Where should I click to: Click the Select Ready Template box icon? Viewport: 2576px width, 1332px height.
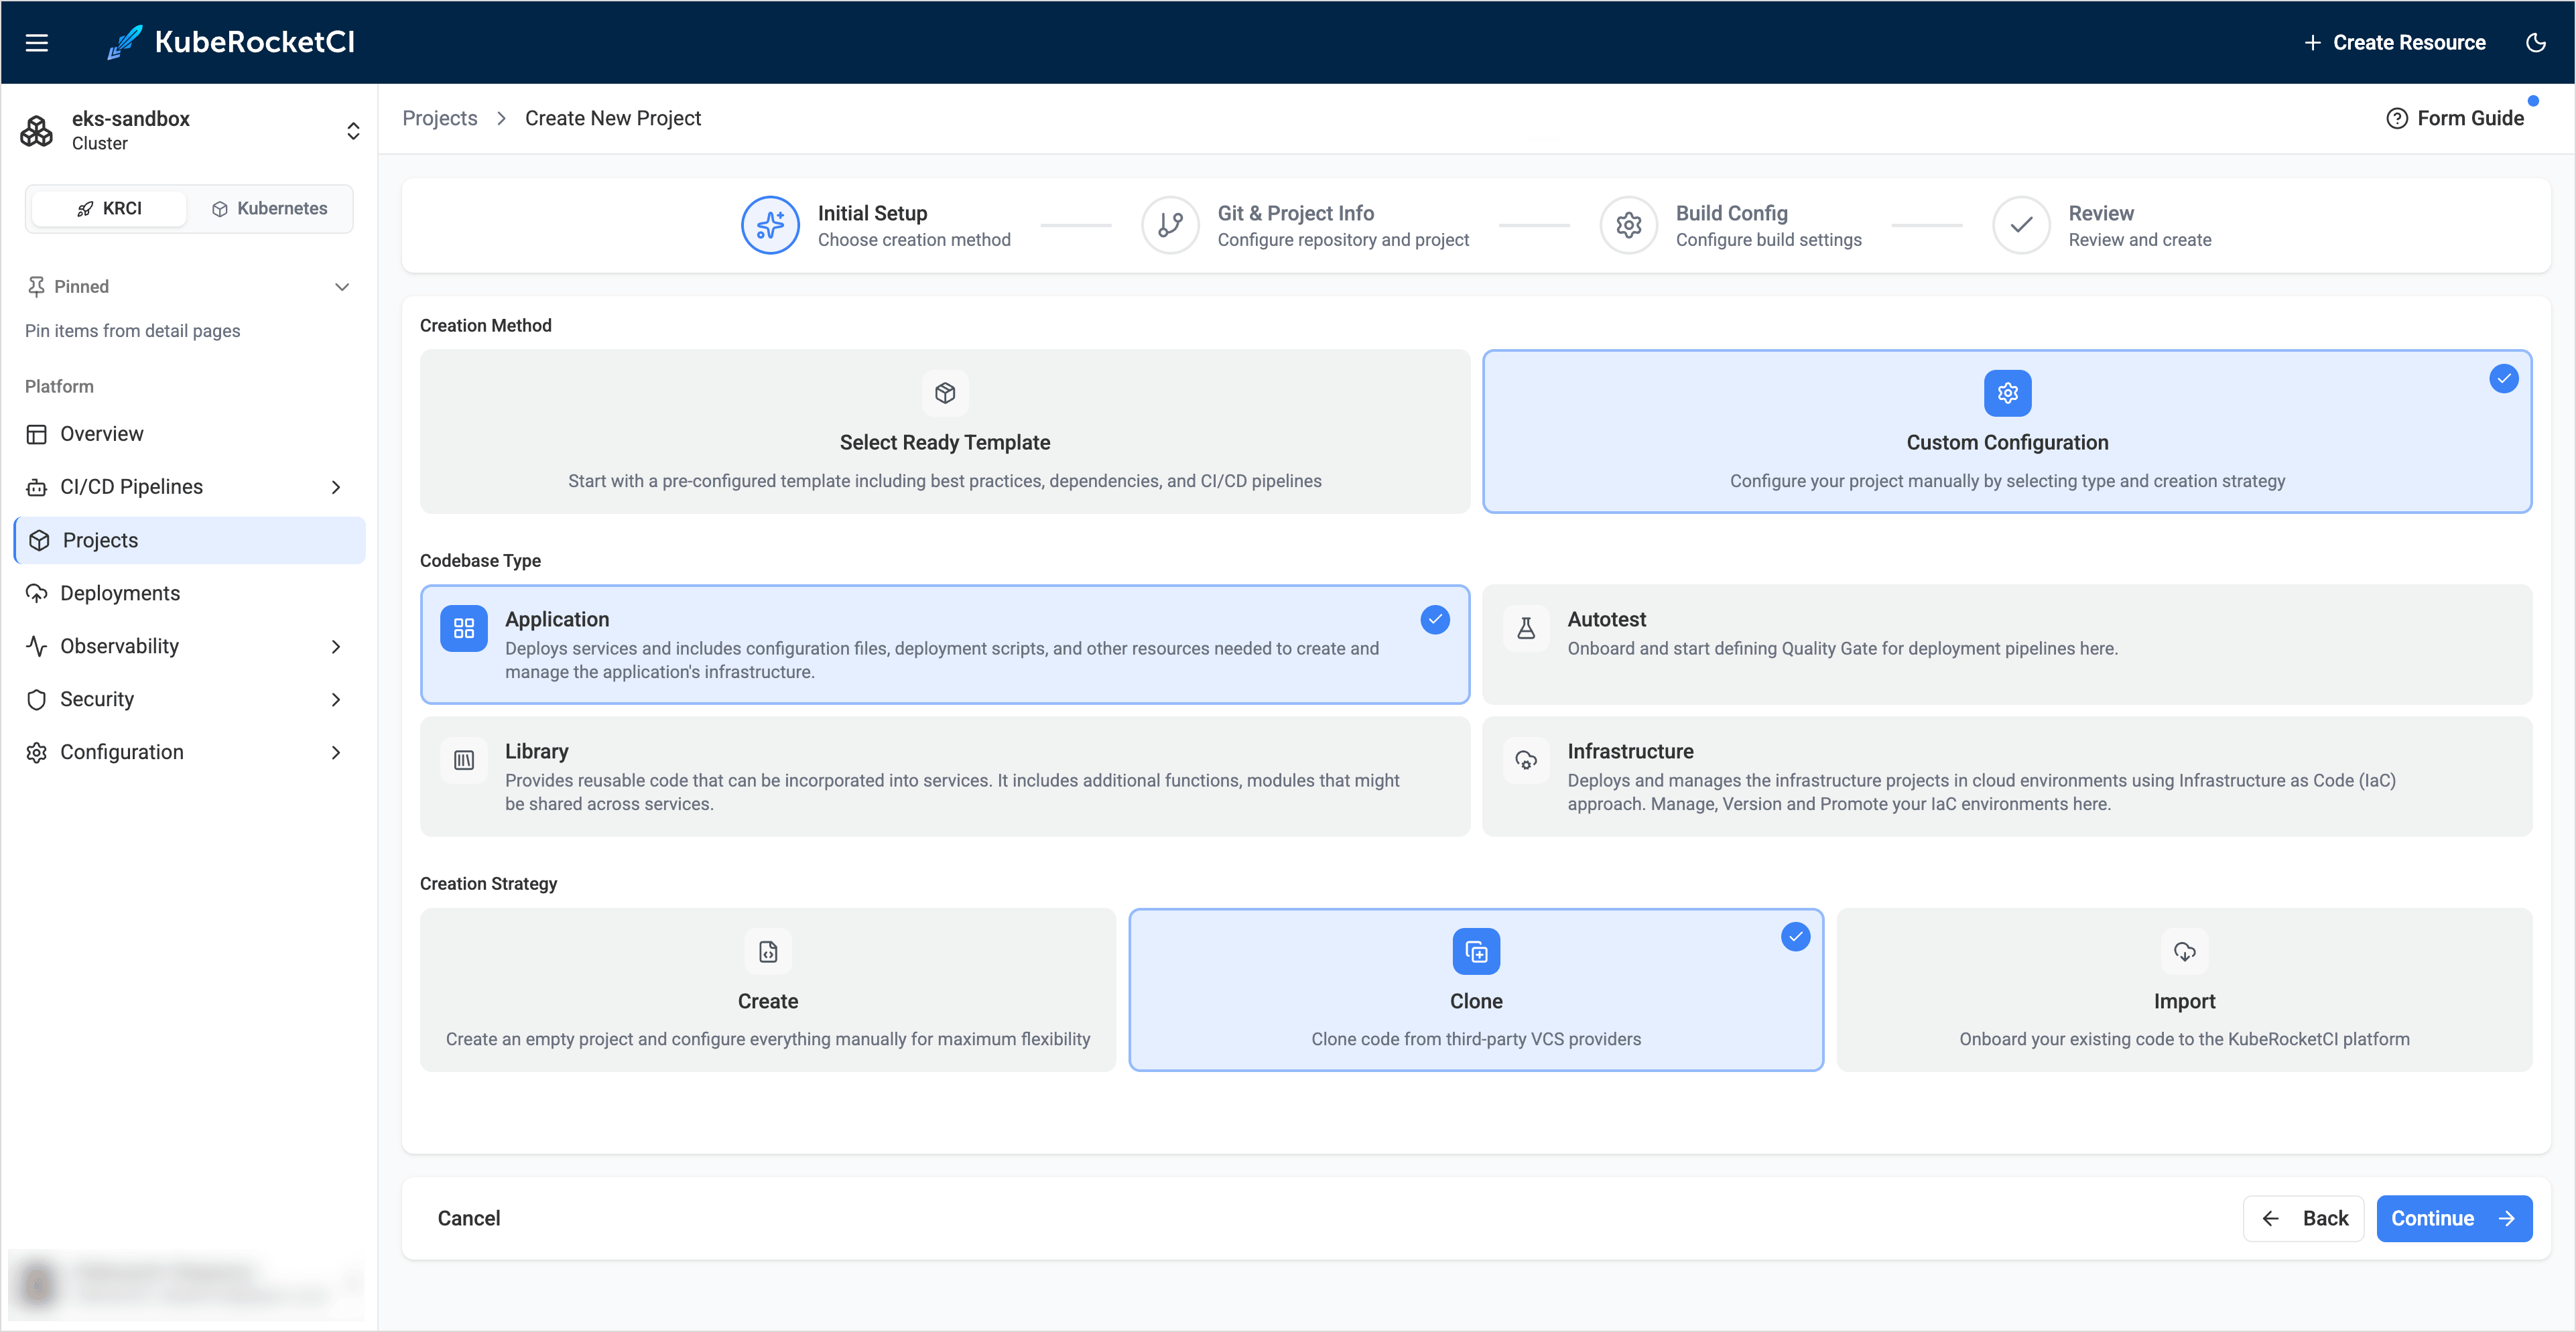pos(945,393)
